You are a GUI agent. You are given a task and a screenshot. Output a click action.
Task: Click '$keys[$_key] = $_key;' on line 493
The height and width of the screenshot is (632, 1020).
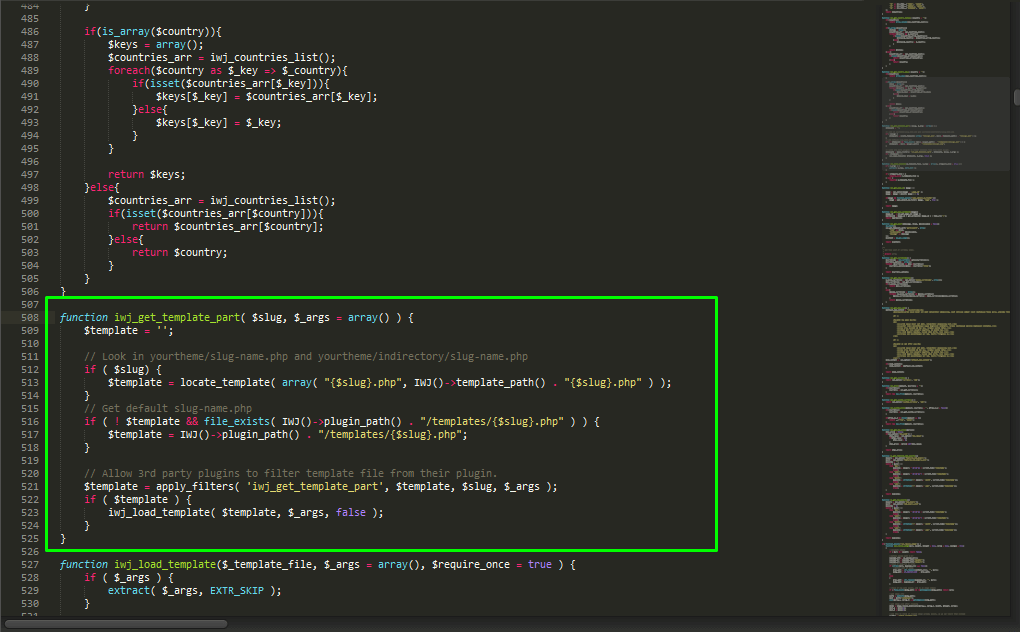coord(219,122)
